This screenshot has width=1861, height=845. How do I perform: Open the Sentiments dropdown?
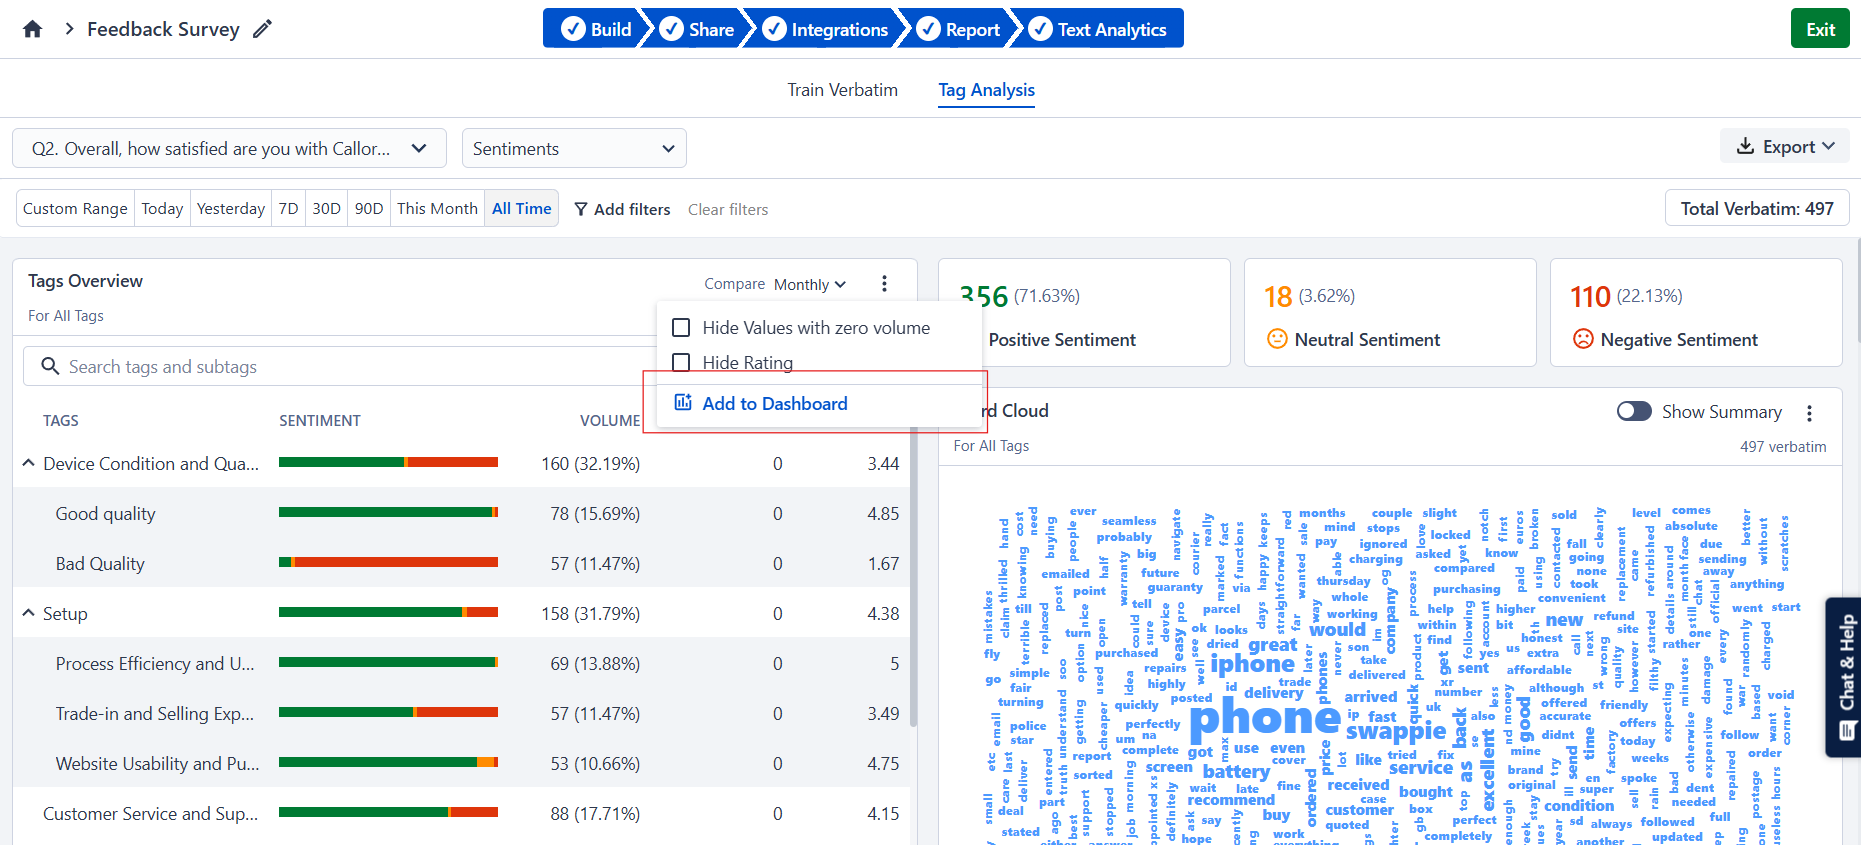point(574,148)
